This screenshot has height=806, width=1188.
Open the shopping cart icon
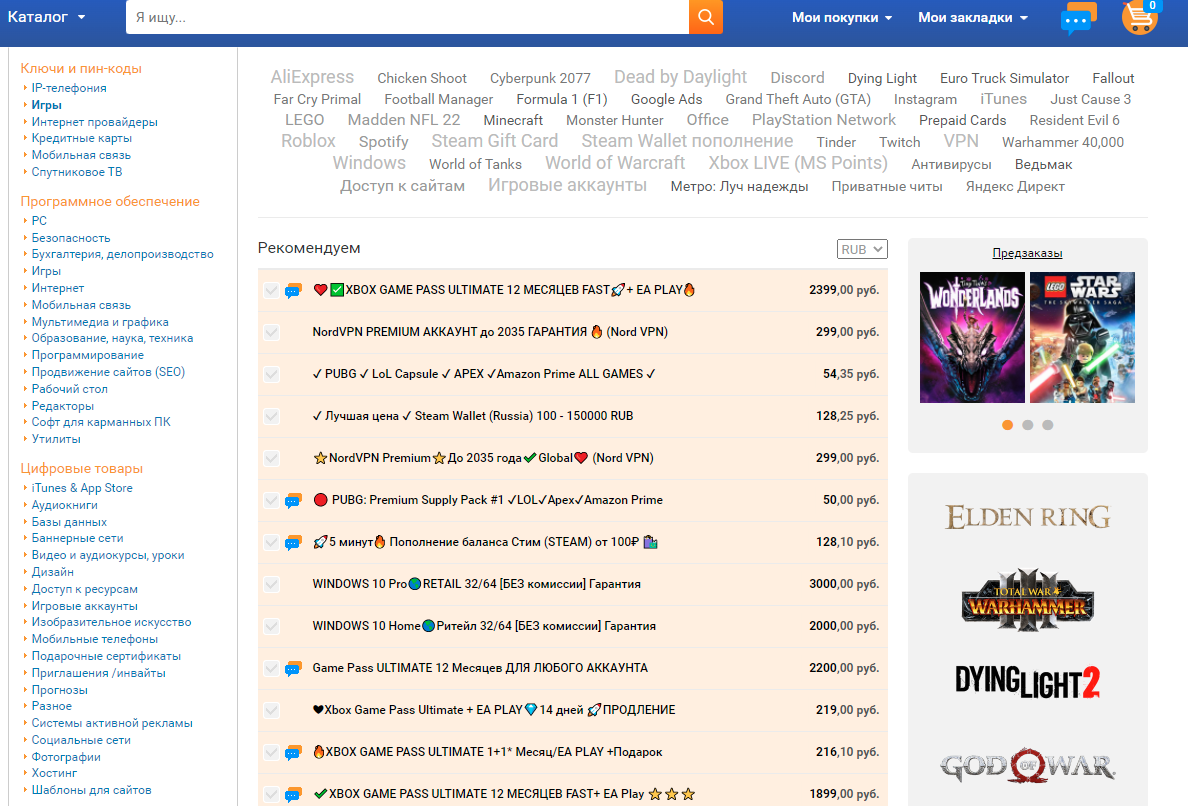(1140, 17)
